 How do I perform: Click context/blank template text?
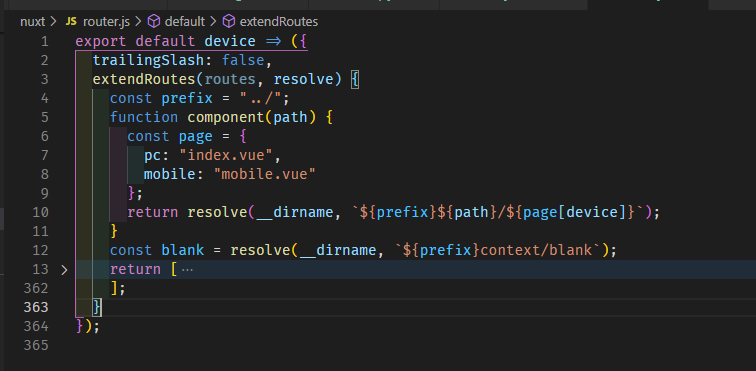point(537,250)
